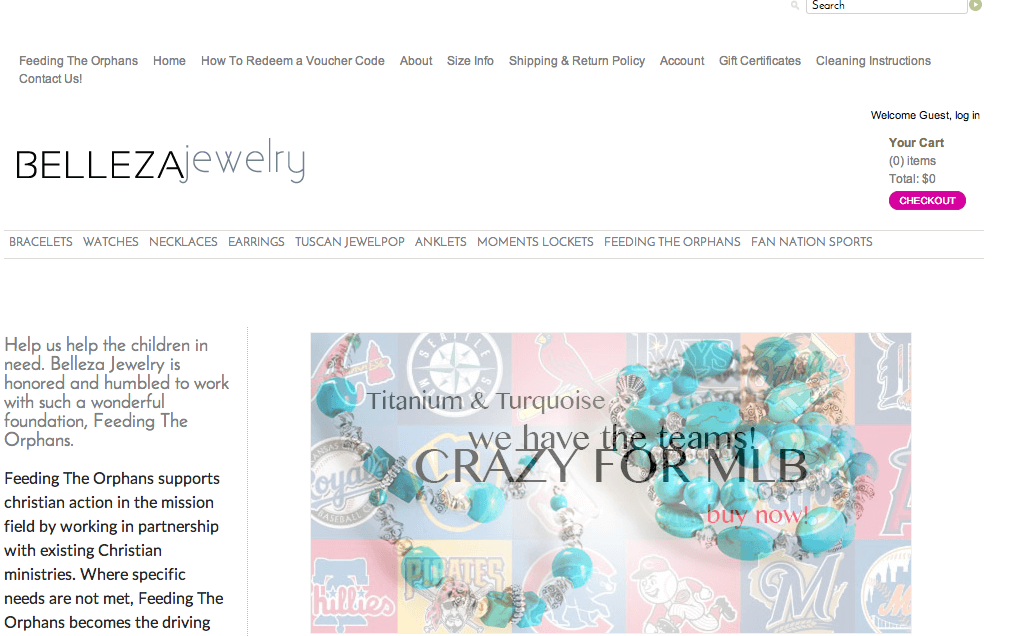Select TUSCAN JEWELPOP in the category bar
Viewport: 1035px width, 636px height.
coord(349,242)
